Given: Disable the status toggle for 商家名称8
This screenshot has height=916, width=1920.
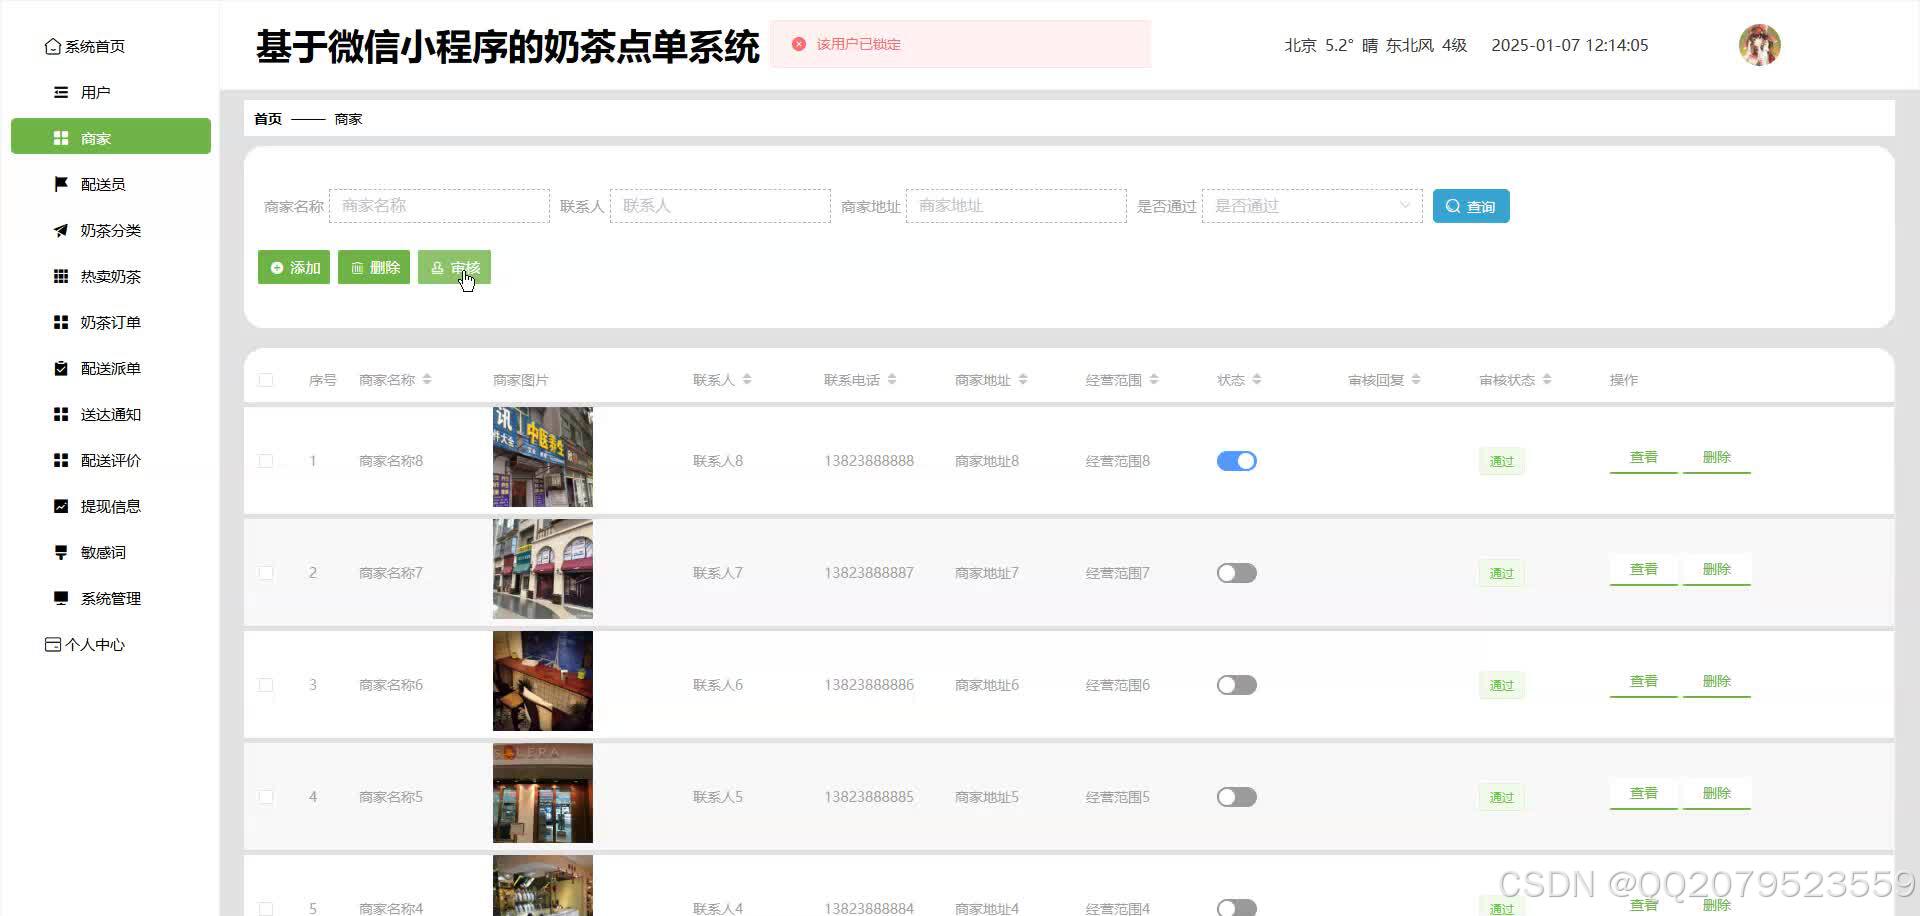Looking at the screenshot, I should [x=1236, y=461].
